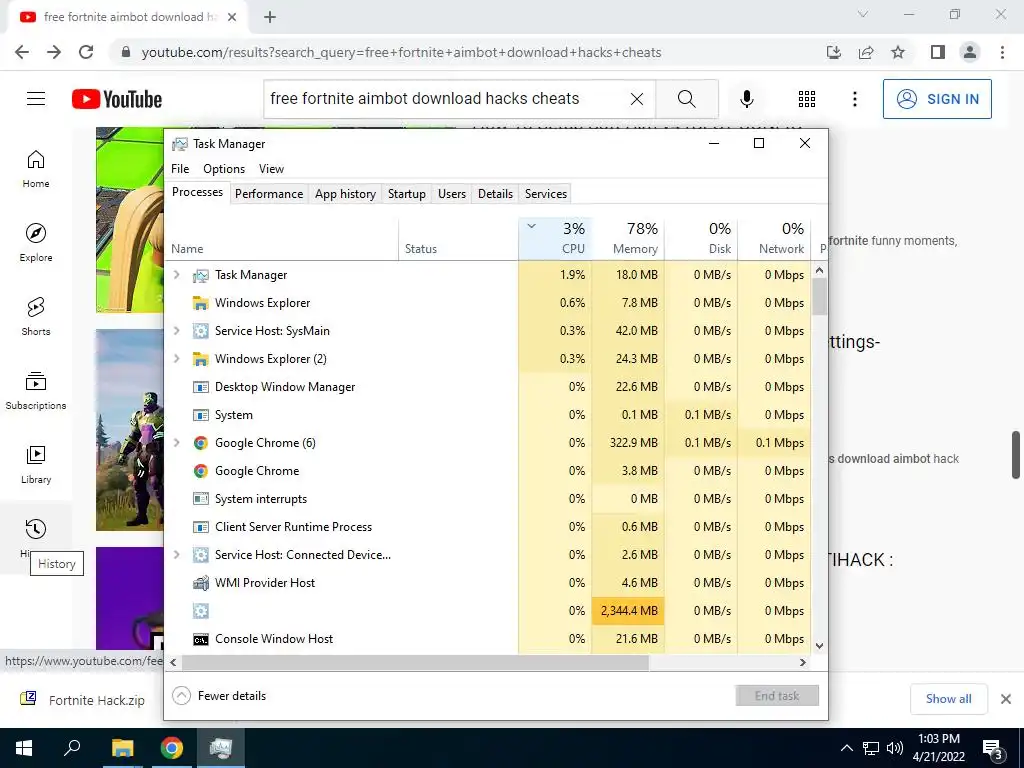Screen dimensions: 1024x768
Task: Click Task Manager vertical scrollbar thumb
Action: 820,296
